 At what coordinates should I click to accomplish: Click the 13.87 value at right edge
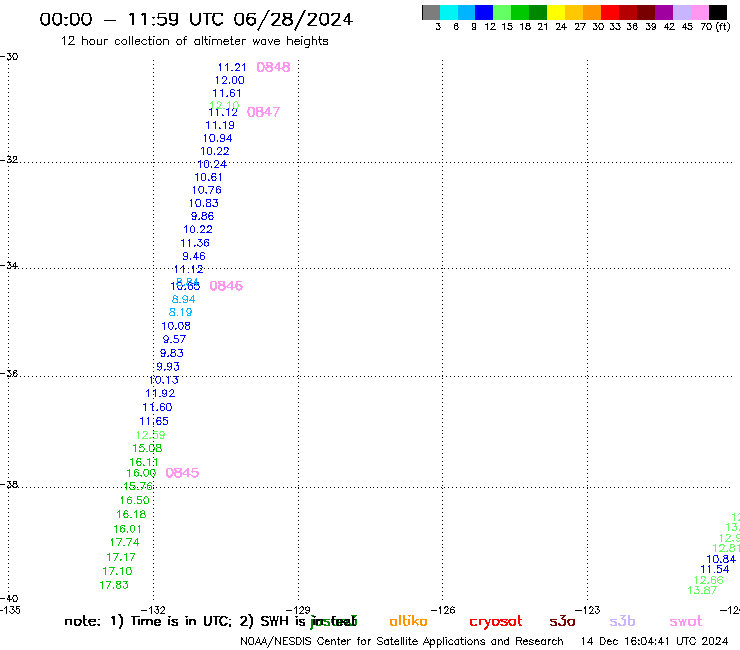(702, 590)
